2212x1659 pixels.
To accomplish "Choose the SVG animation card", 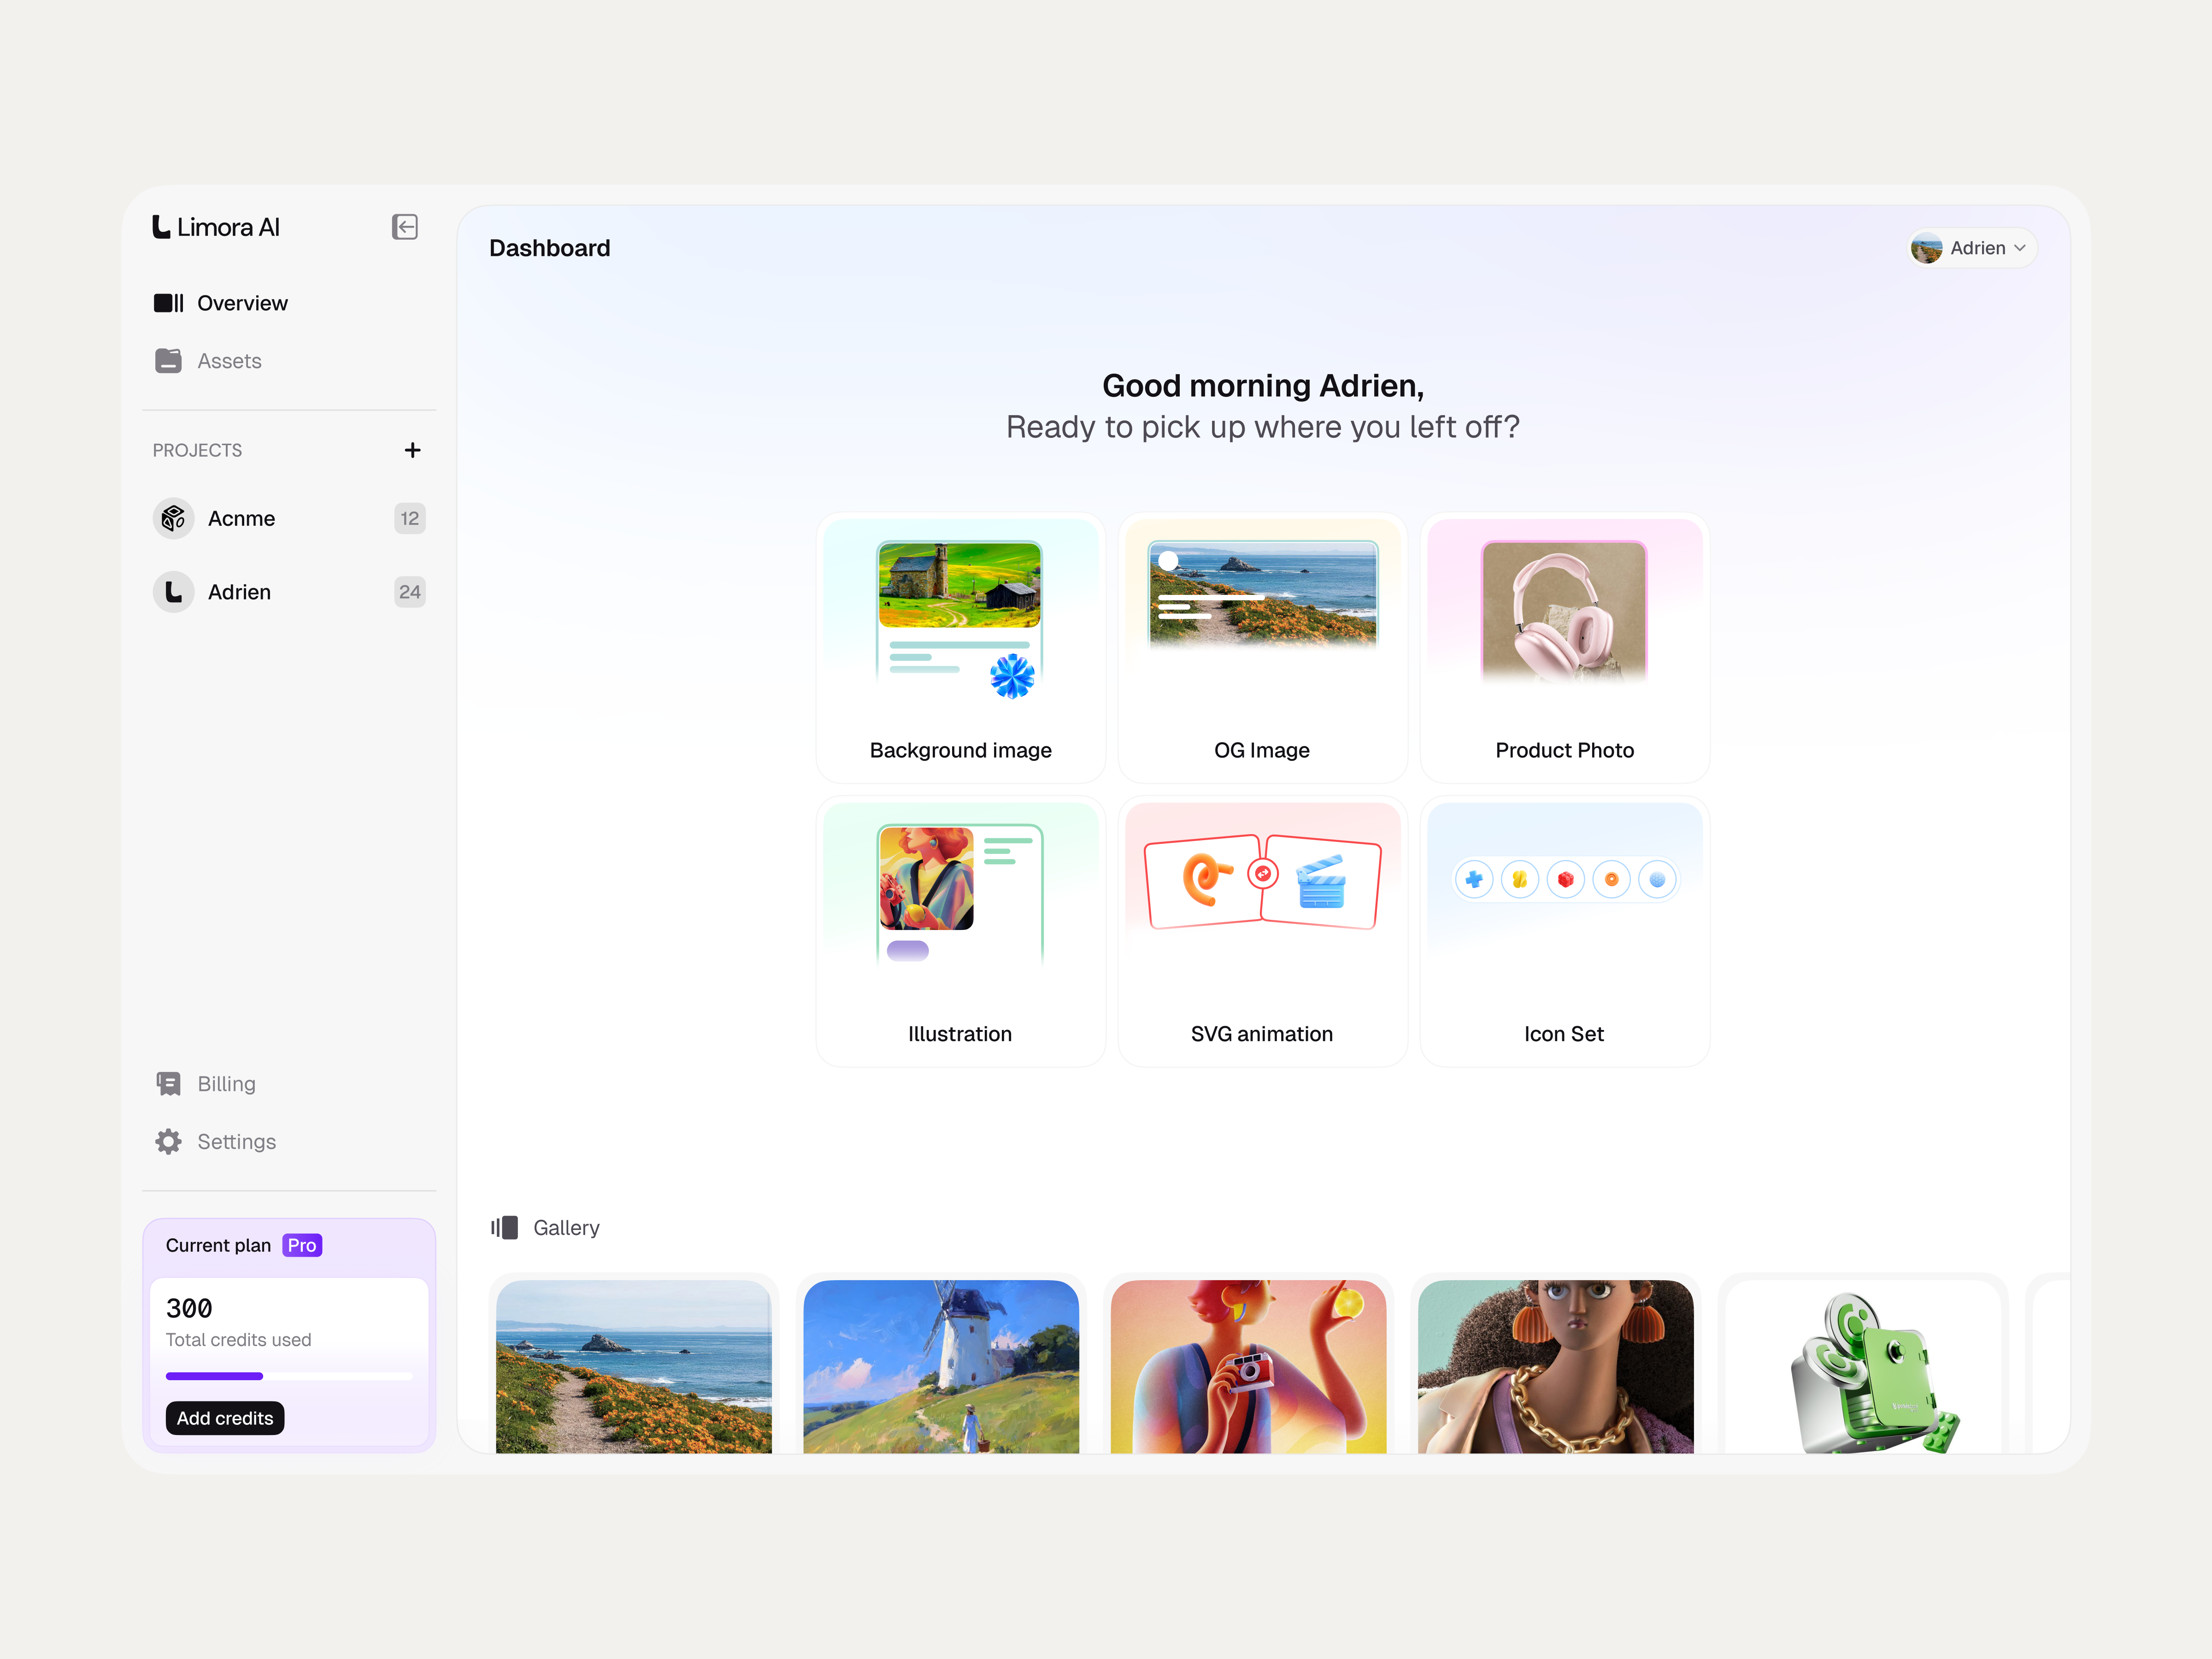I will (1263, 932).
